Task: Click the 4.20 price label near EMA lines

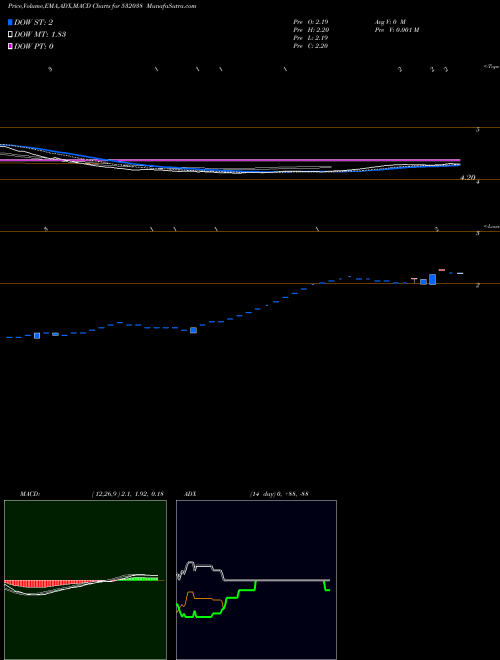Action: coord(468,177)
